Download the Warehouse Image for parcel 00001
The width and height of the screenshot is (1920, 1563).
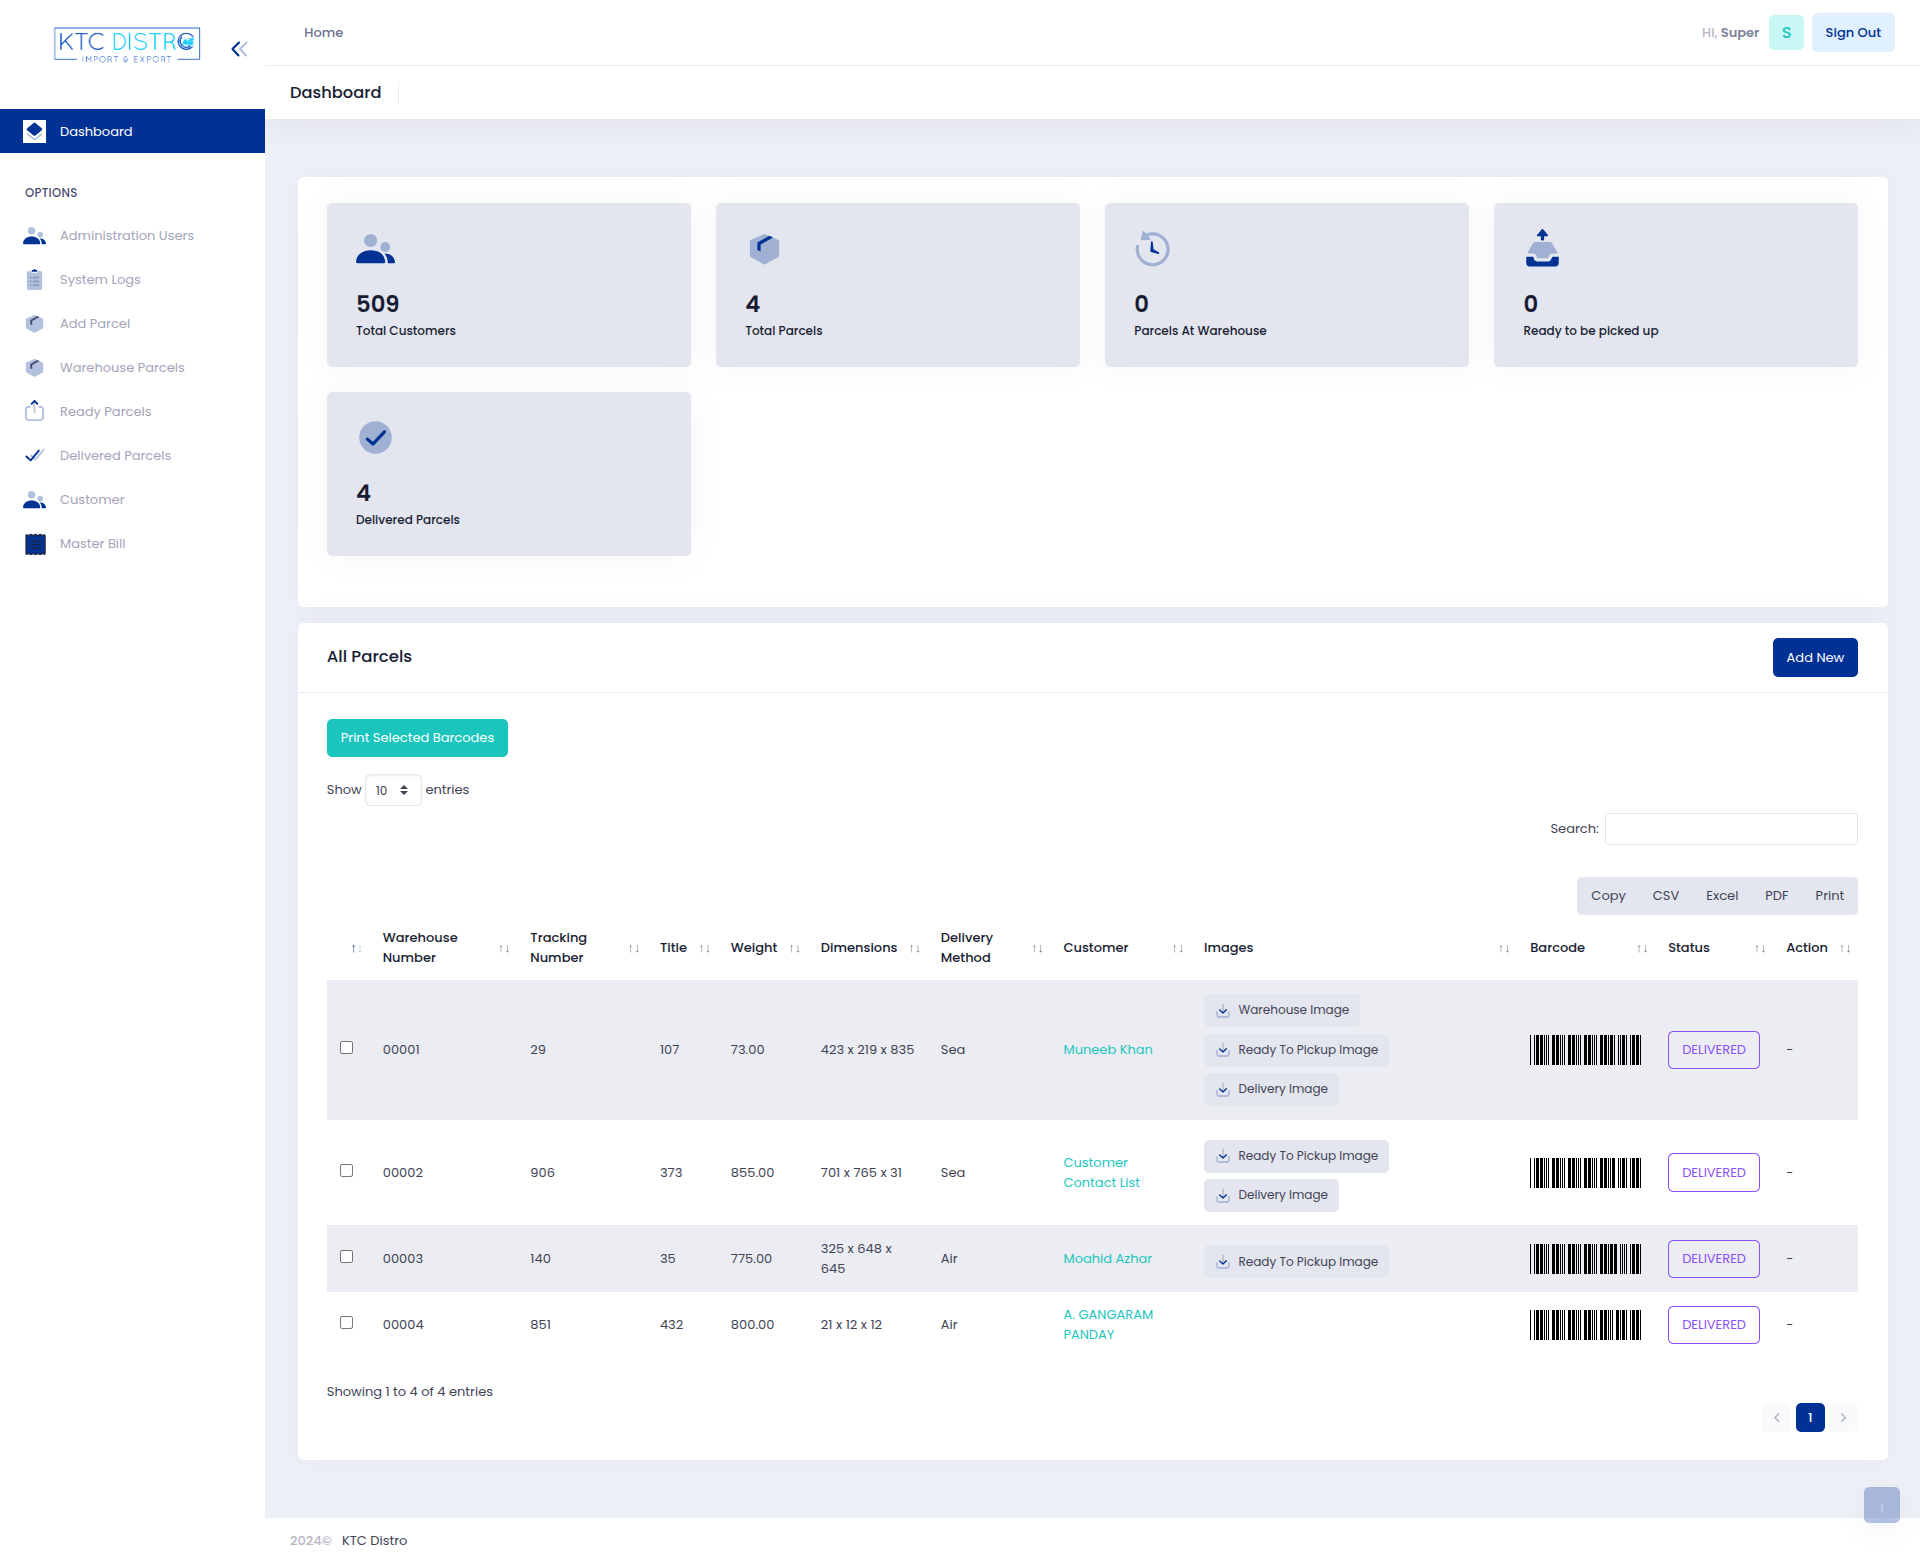coord(1281,1009)
